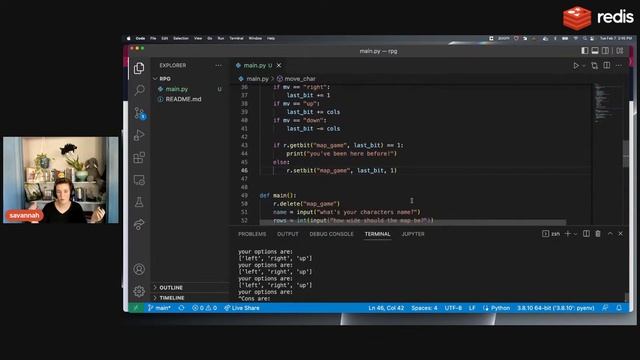
Task: Open Explorer views and more actions ellipsis
Action: coord(219,65)
